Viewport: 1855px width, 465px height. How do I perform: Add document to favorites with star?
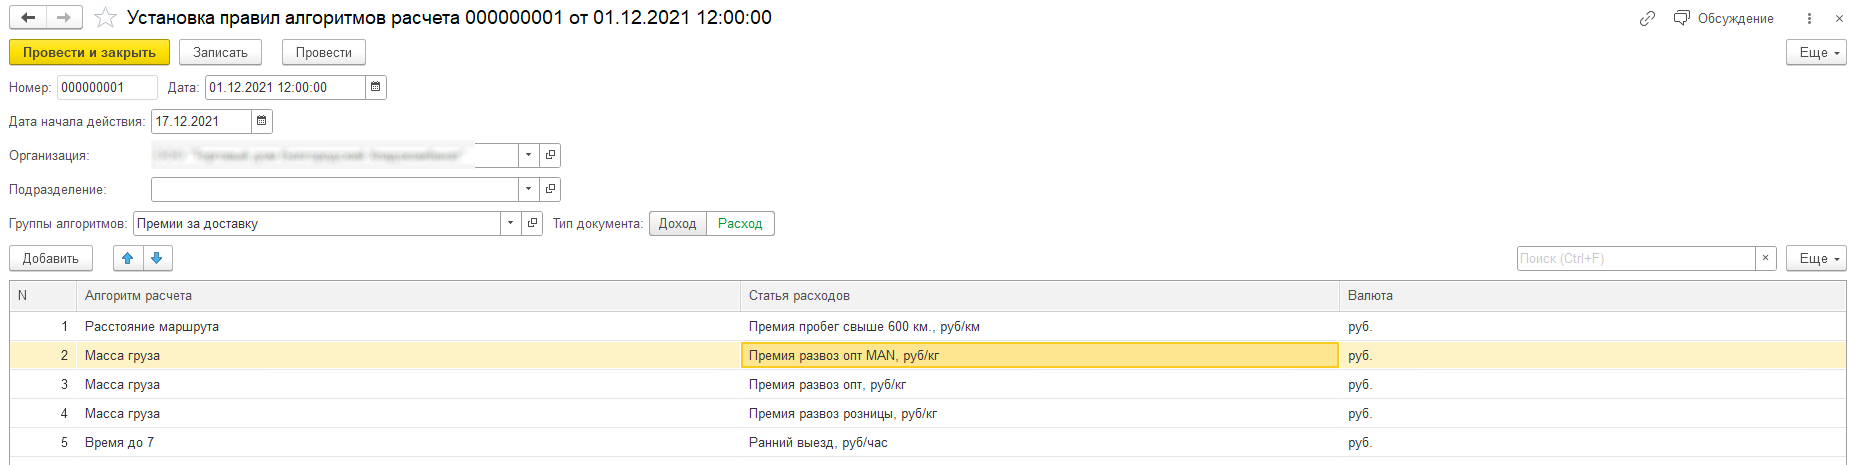tap(105, 18)
